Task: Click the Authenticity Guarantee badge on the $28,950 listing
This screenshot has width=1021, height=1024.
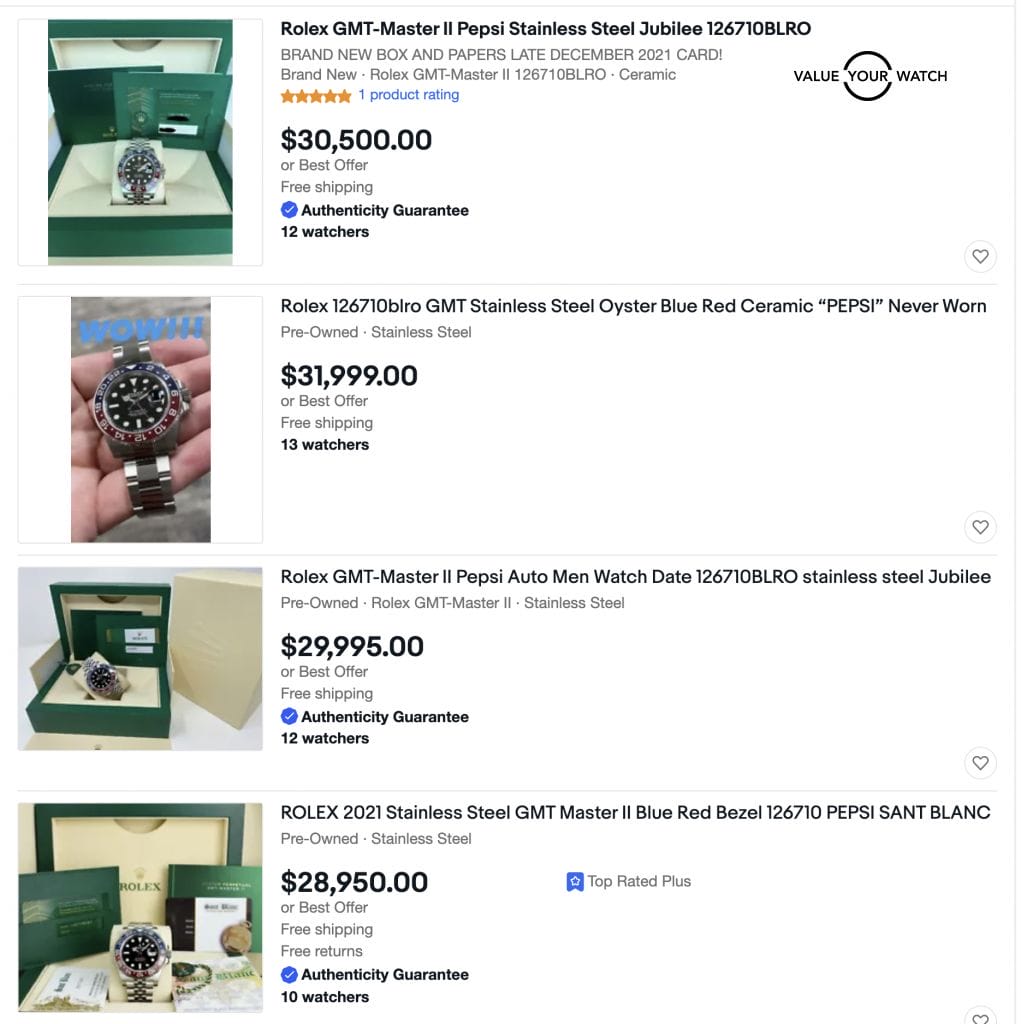Action: 375,974
